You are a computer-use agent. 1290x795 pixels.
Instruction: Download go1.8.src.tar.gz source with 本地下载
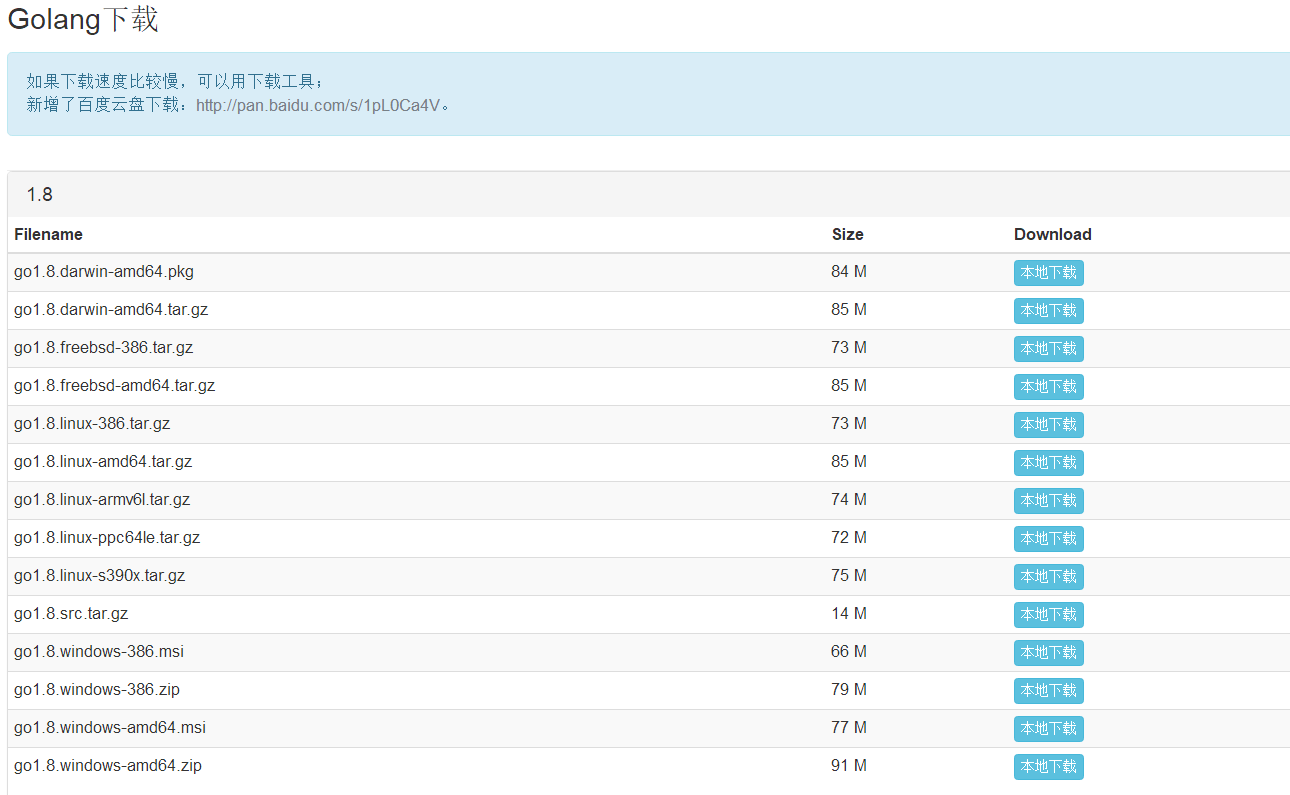1048,615
